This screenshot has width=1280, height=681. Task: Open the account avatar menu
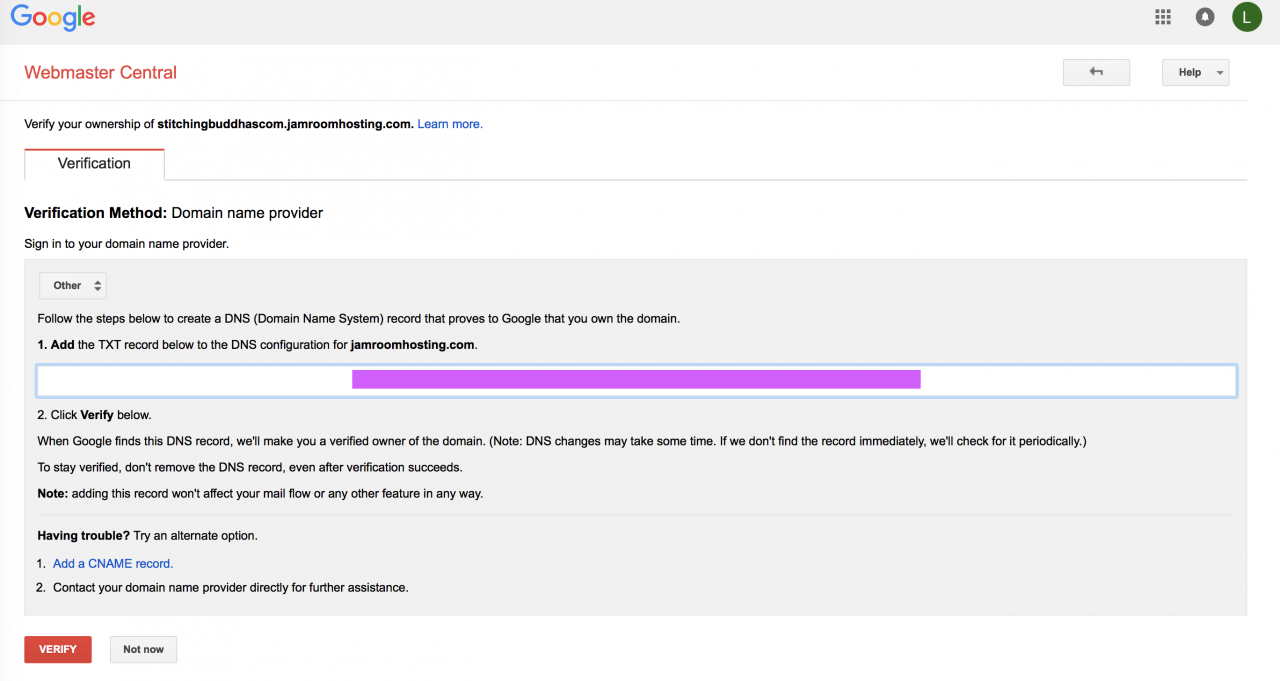pyautogui.click(x=1246, y=17)
